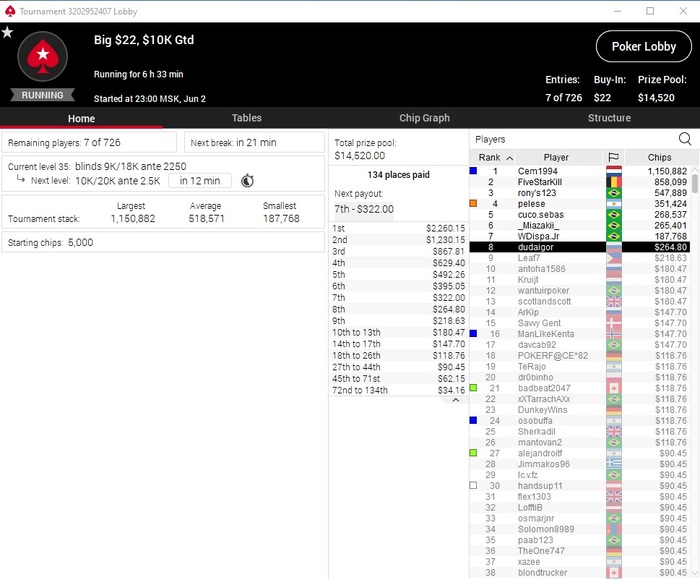Click the level clock timer icon
Image resolution: width=700 pixels, height=580 pixels.
point(247,180)
